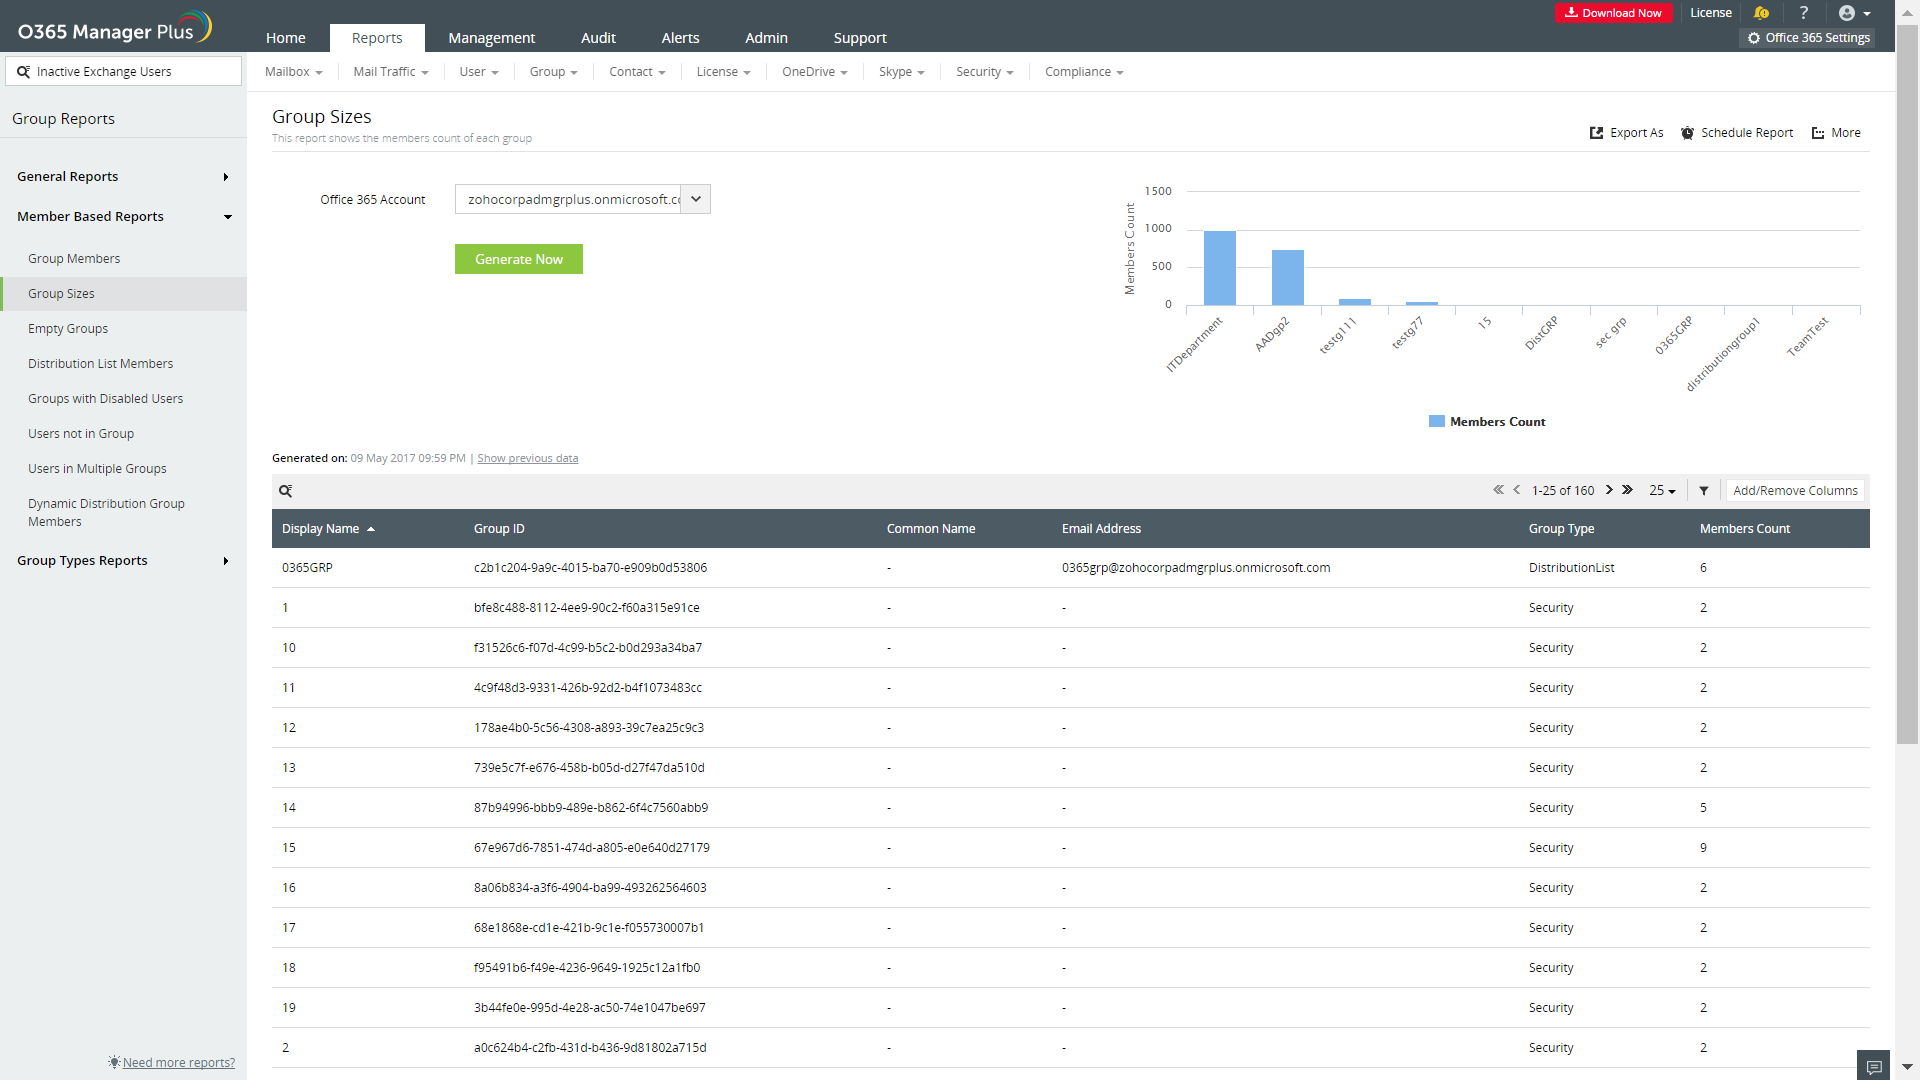Click the table search magnifier icon
The height and width of the screenshot is (1080, 1920).
(285, 491)
